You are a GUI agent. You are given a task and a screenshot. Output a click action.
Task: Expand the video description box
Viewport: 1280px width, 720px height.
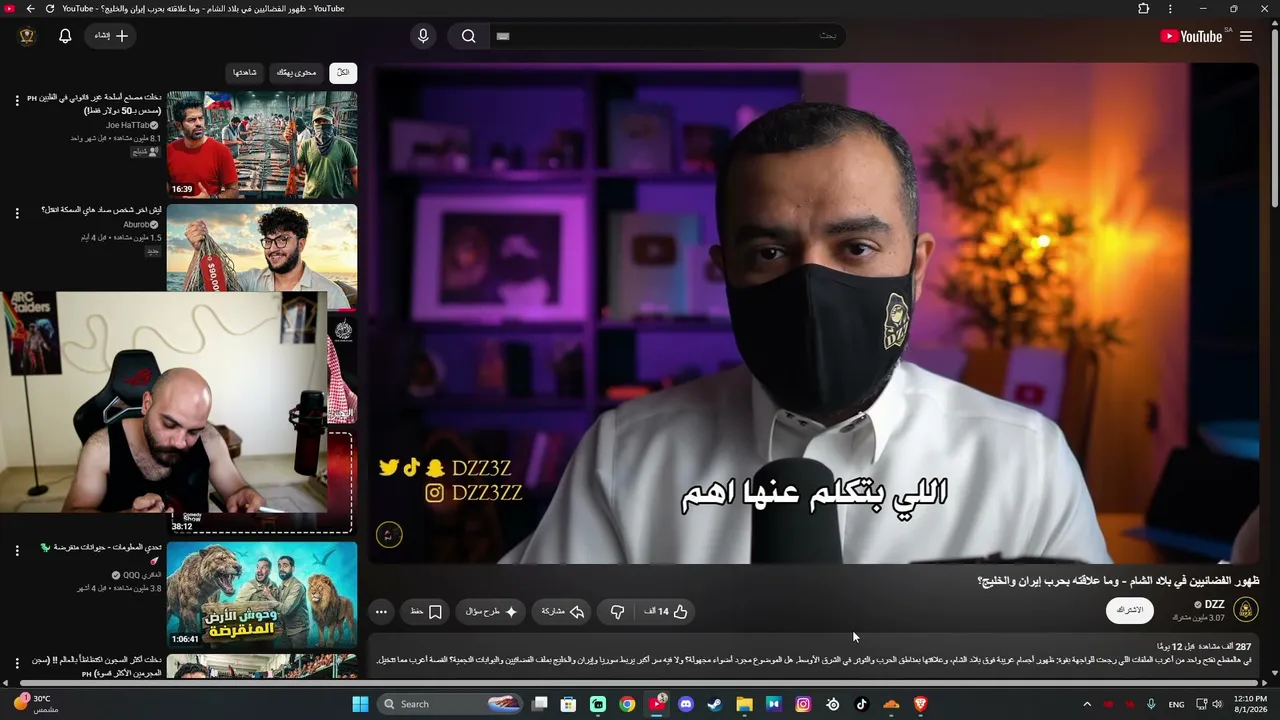coord(814,652)
